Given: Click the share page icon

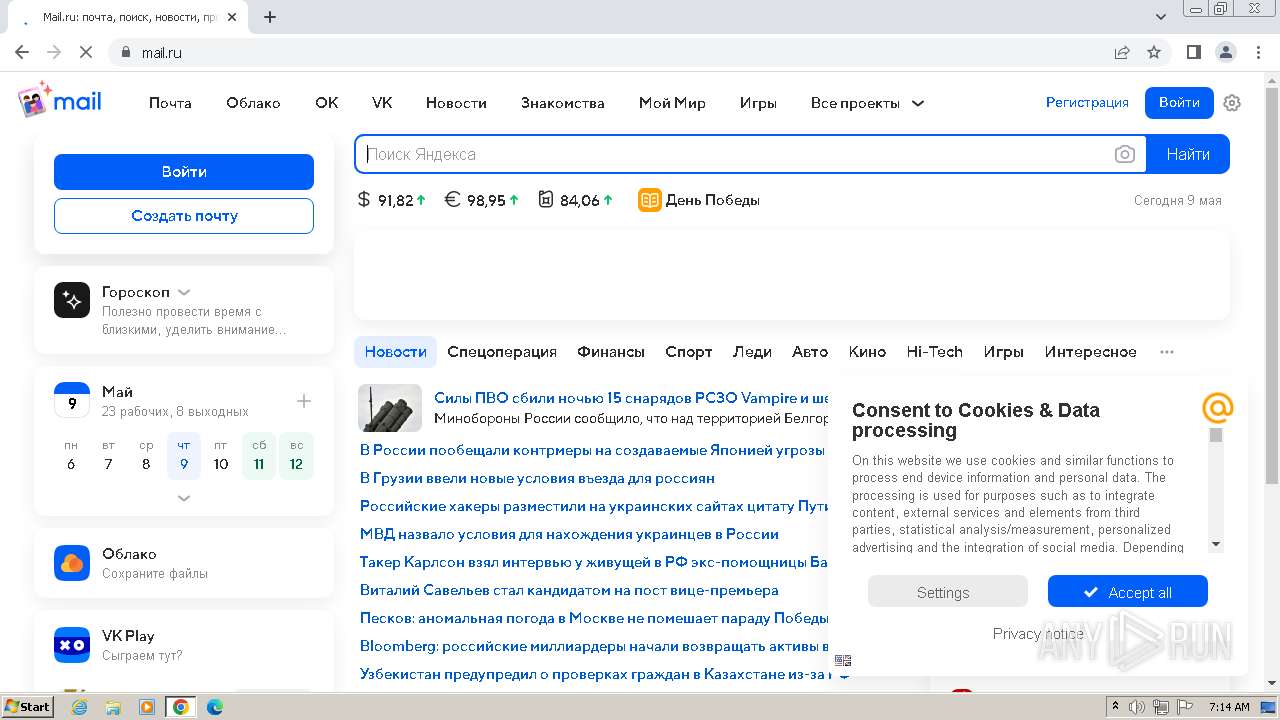Looking at the screenshot, I should [x=1122, y=52].
